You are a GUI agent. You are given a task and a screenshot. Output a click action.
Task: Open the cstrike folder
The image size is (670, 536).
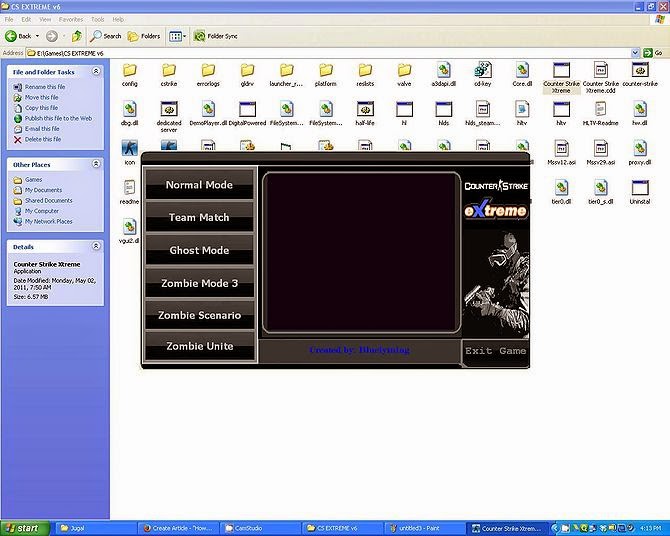tap(169, 75)
